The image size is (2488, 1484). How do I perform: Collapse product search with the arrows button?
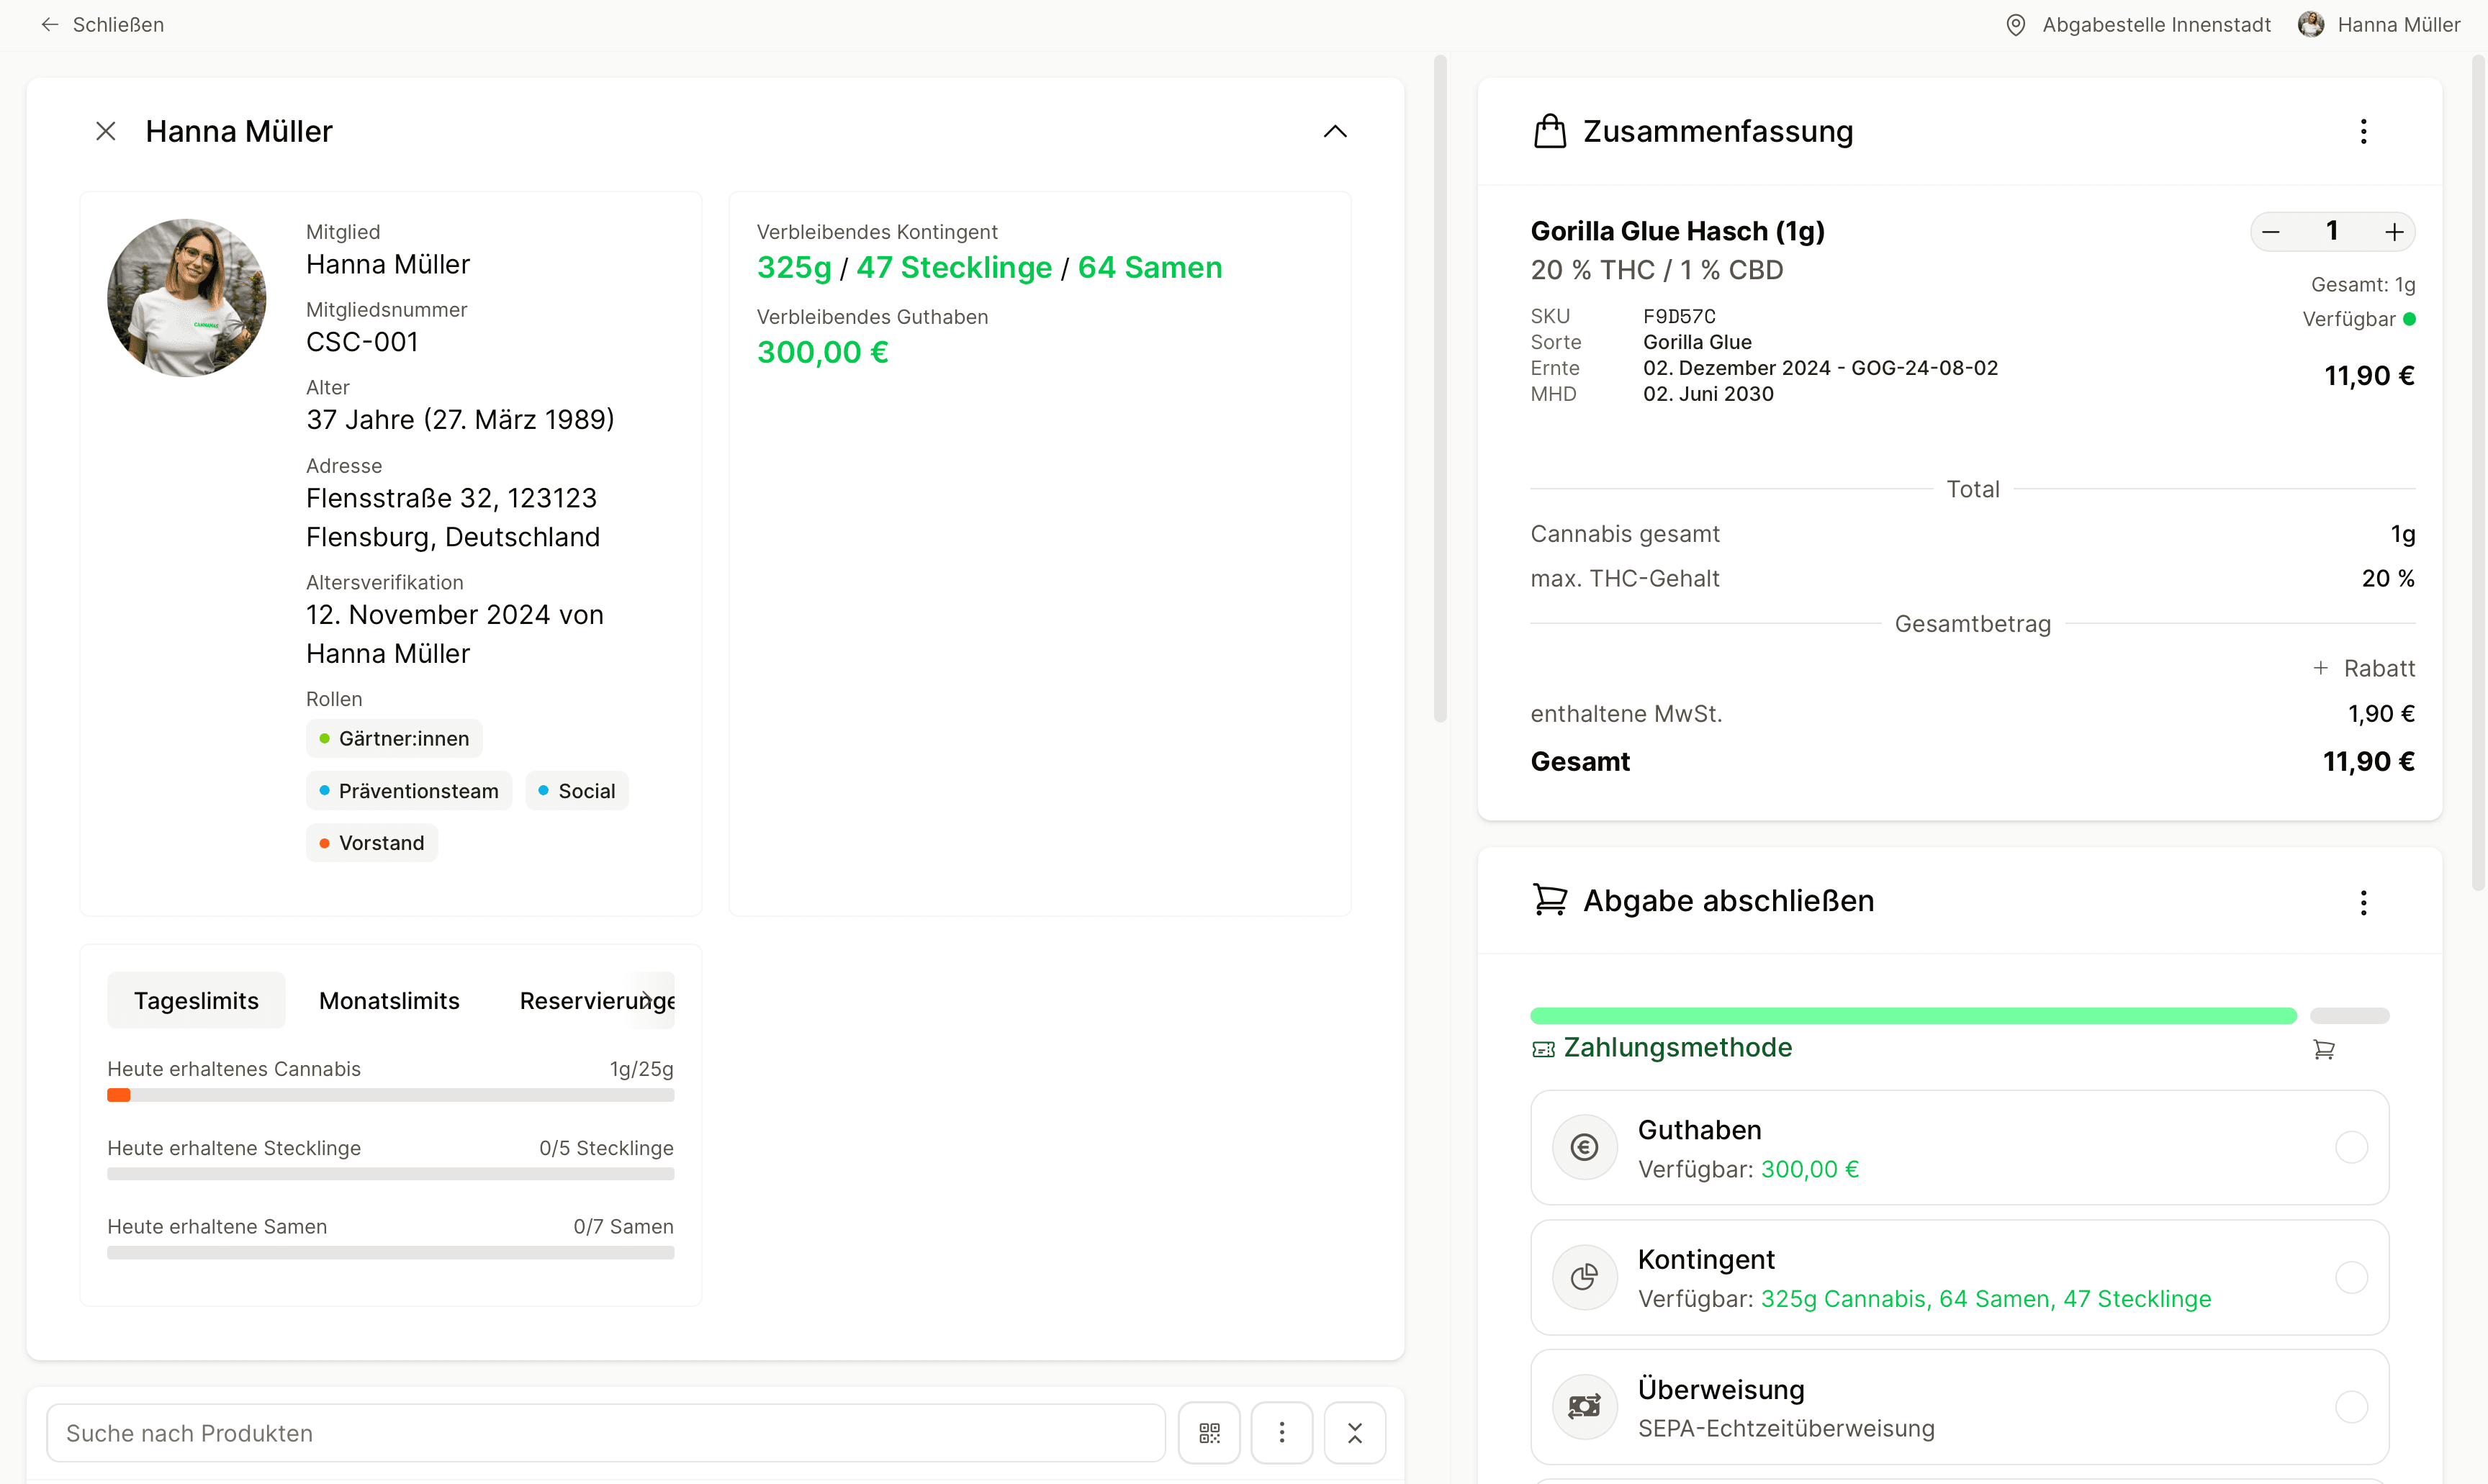coord(1355,1432)
